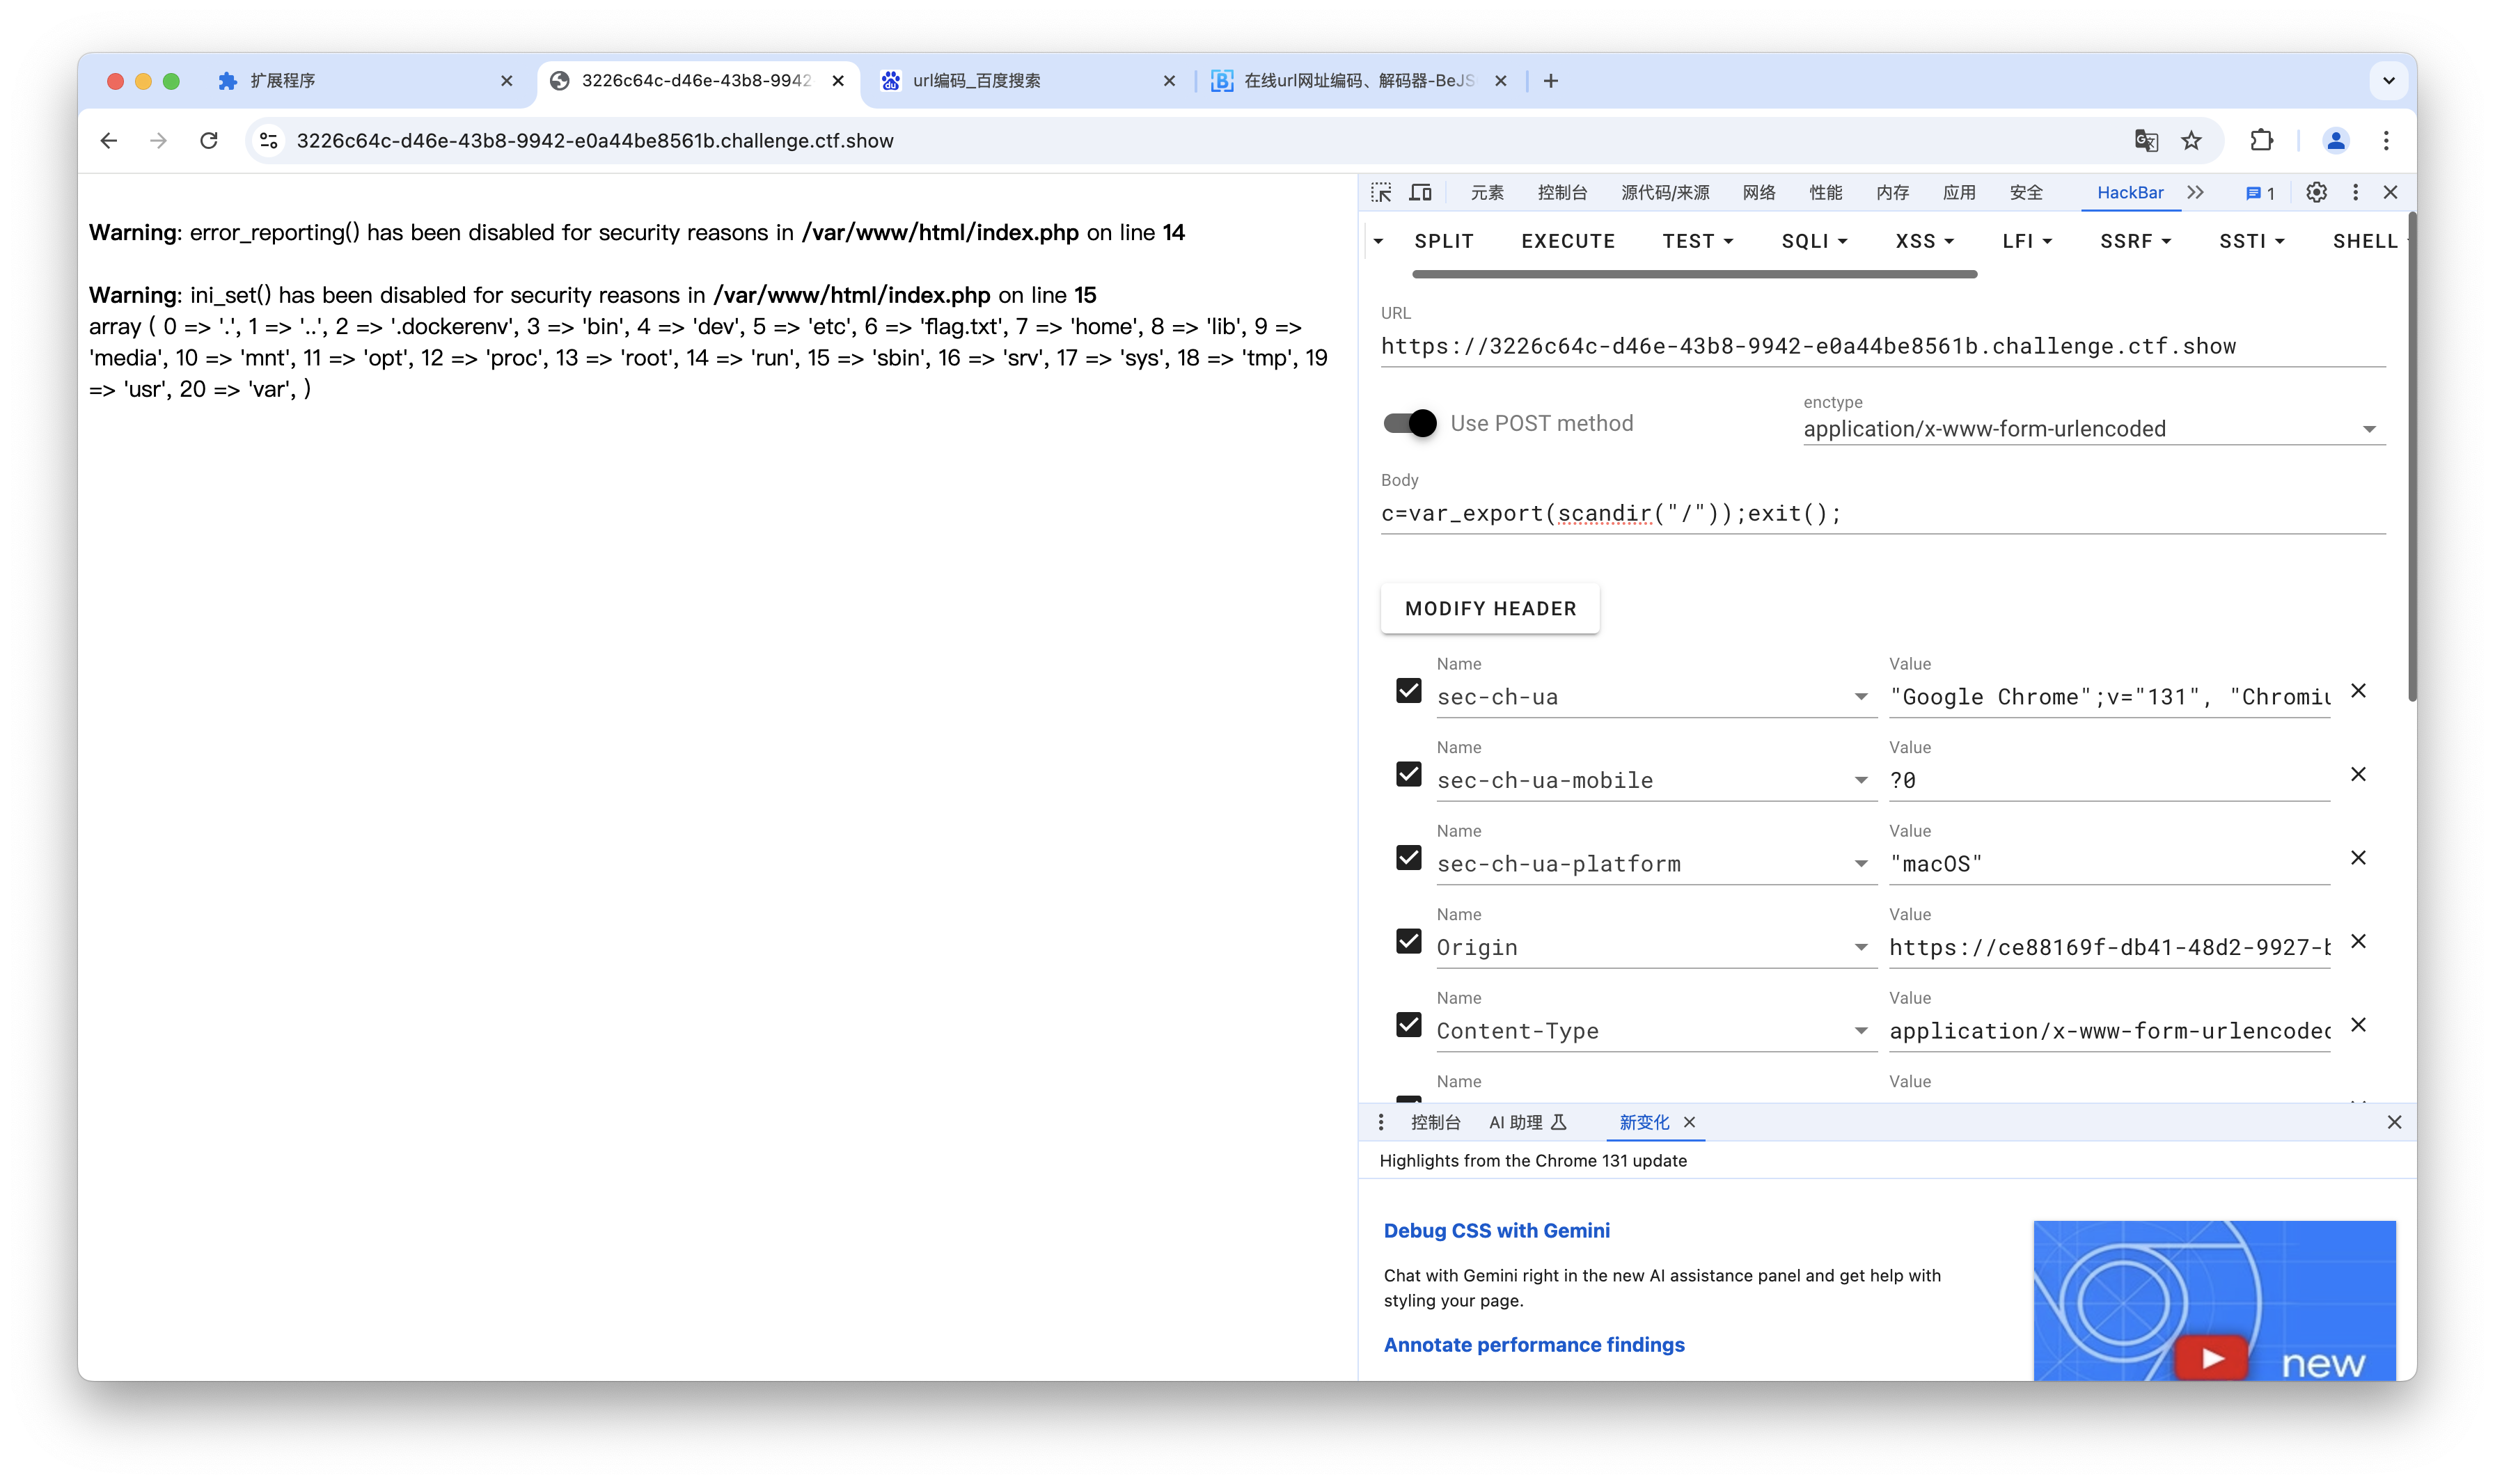Expand the SQLI menu in HackBar
This screenshot has width=2495, height=1484.
point(1814,241)
